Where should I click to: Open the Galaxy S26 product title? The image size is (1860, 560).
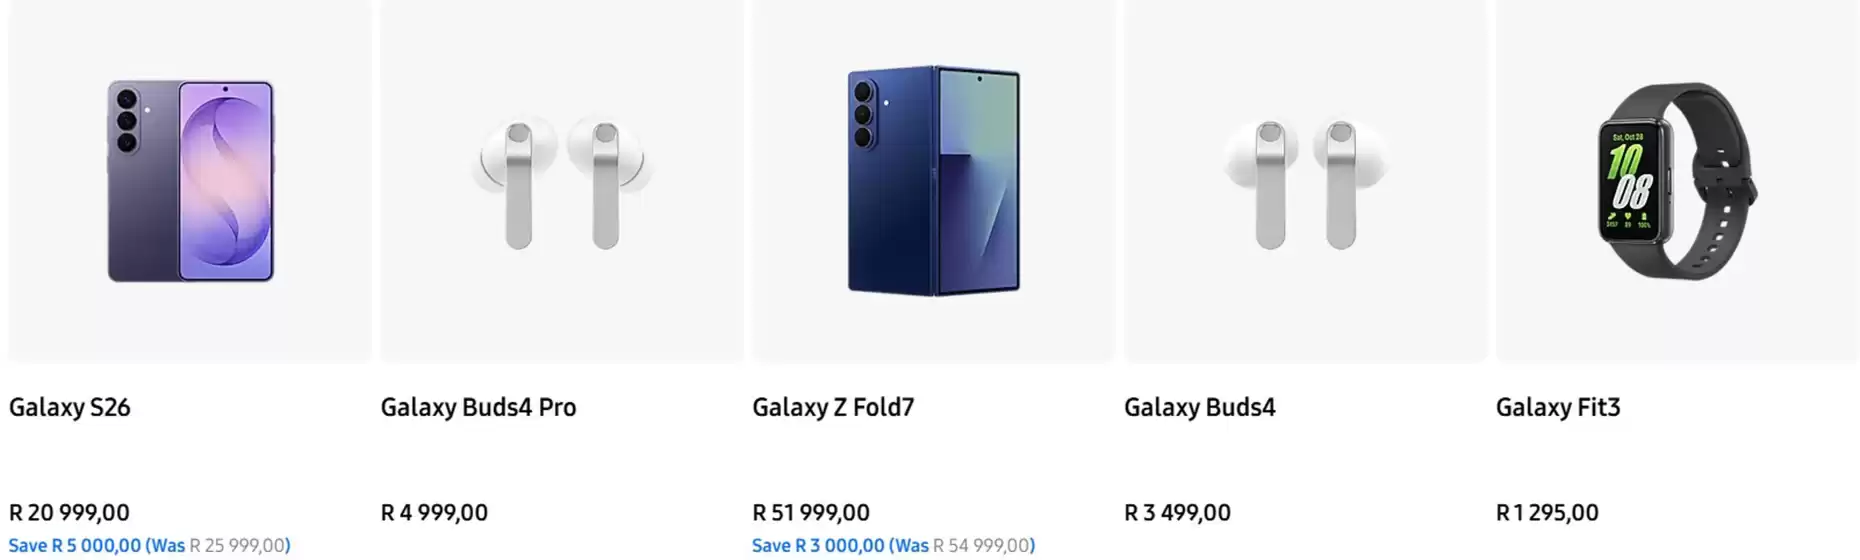click(x=70, y=407)
